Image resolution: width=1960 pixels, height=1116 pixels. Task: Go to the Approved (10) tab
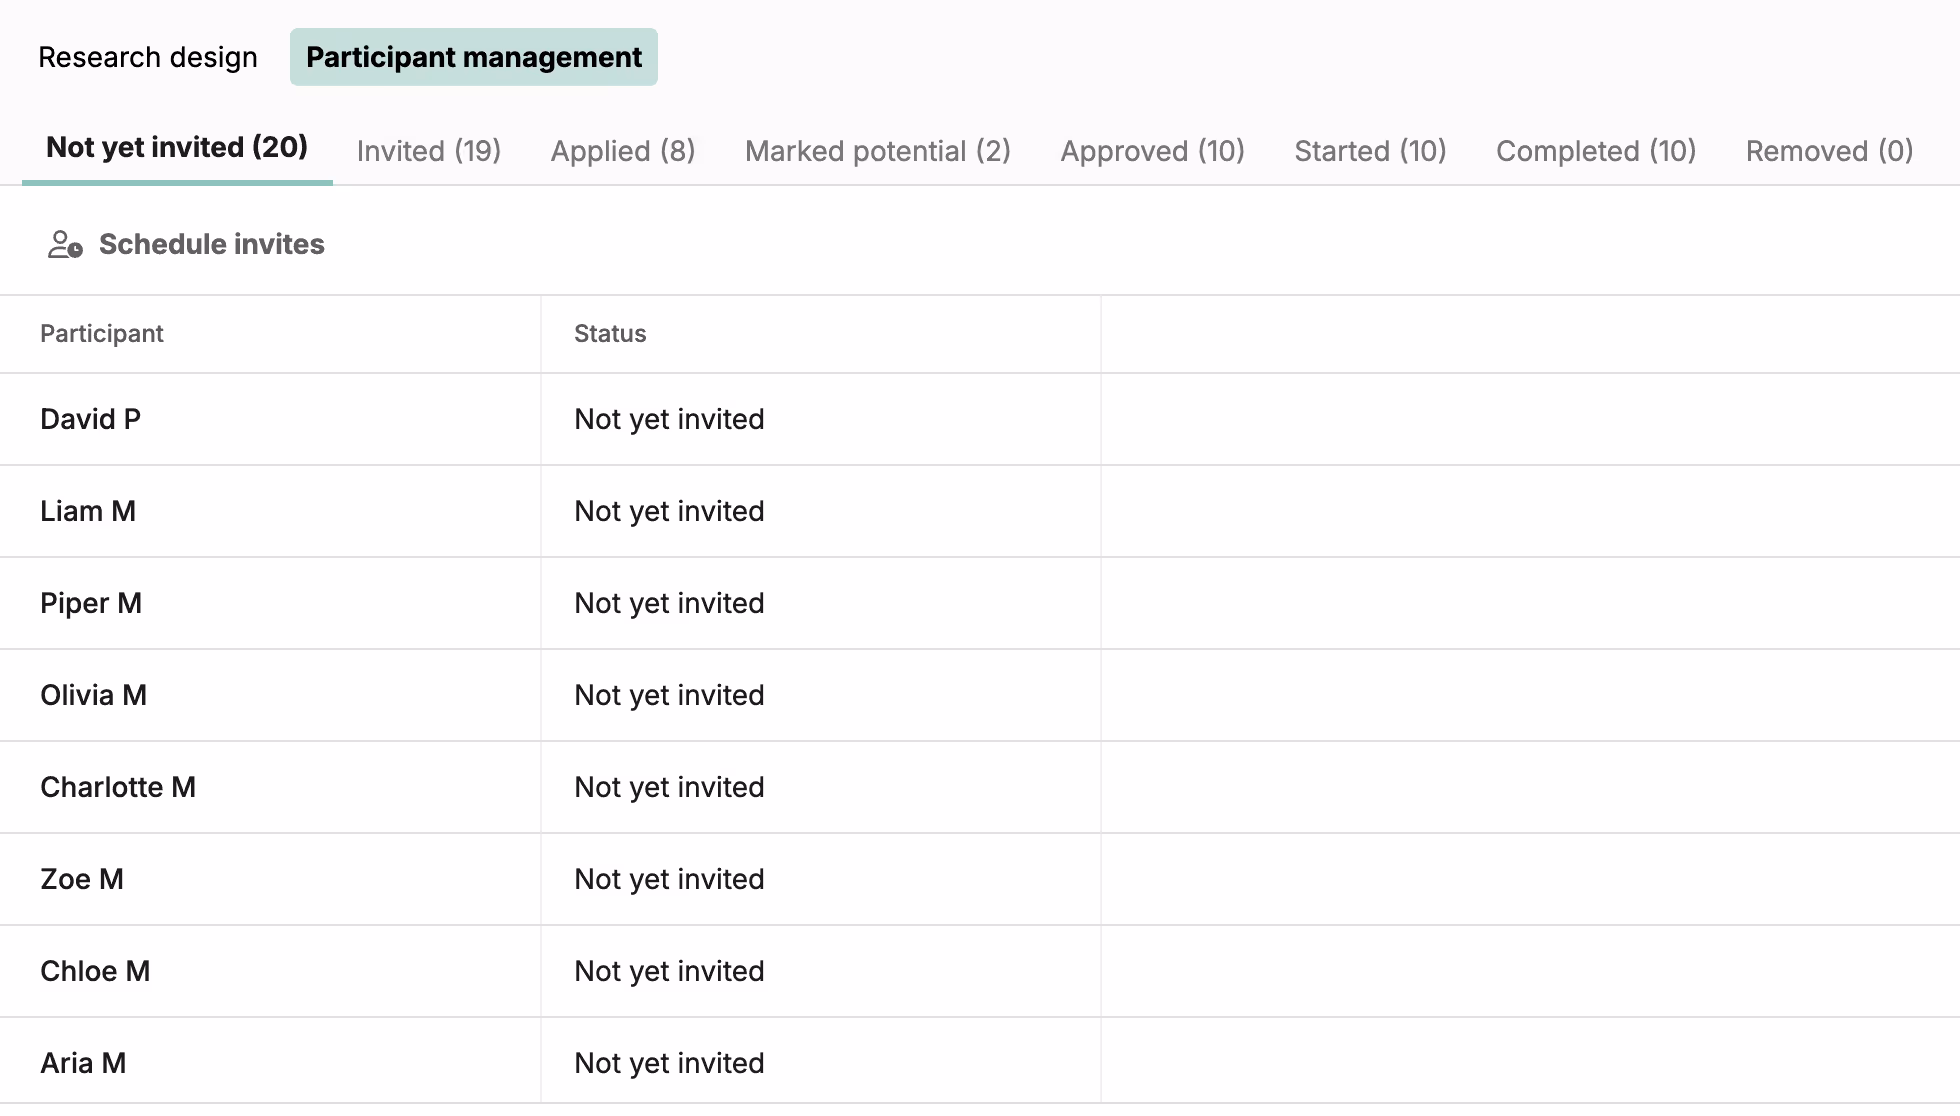[x=1152, y=151]
